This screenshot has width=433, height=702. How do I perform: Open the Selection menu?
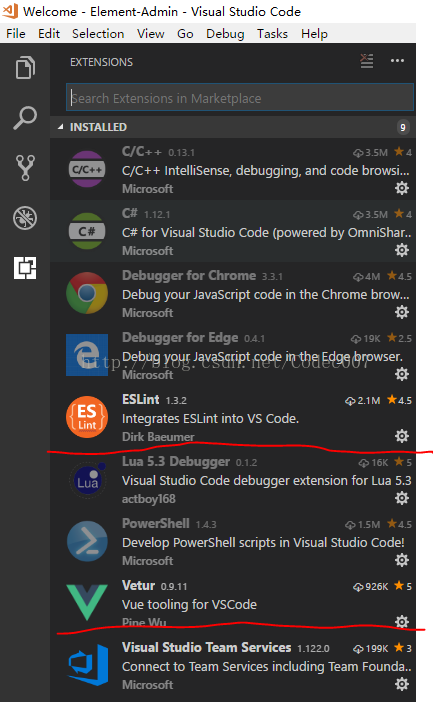tap(98, 34)
